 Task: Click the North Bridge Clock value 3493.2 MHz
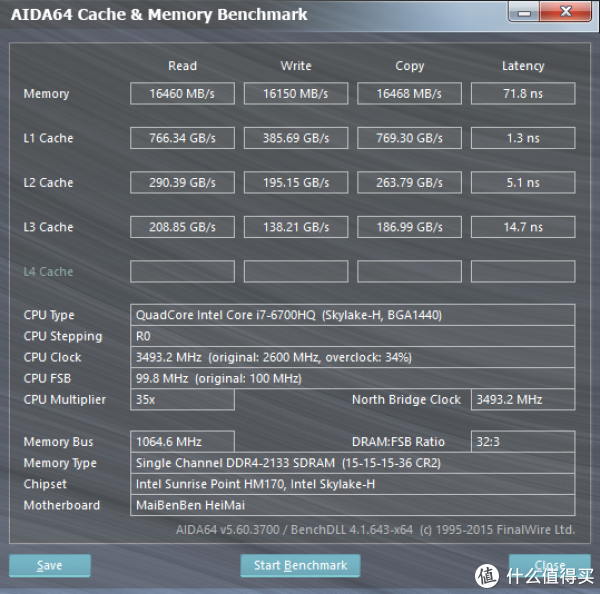523,400
